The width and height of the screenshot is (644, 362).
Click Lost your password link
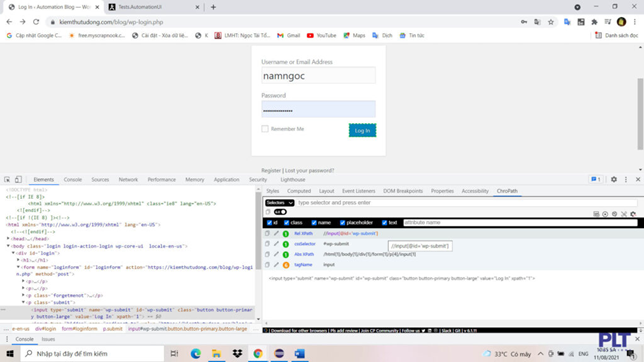[x=310, y=170]
